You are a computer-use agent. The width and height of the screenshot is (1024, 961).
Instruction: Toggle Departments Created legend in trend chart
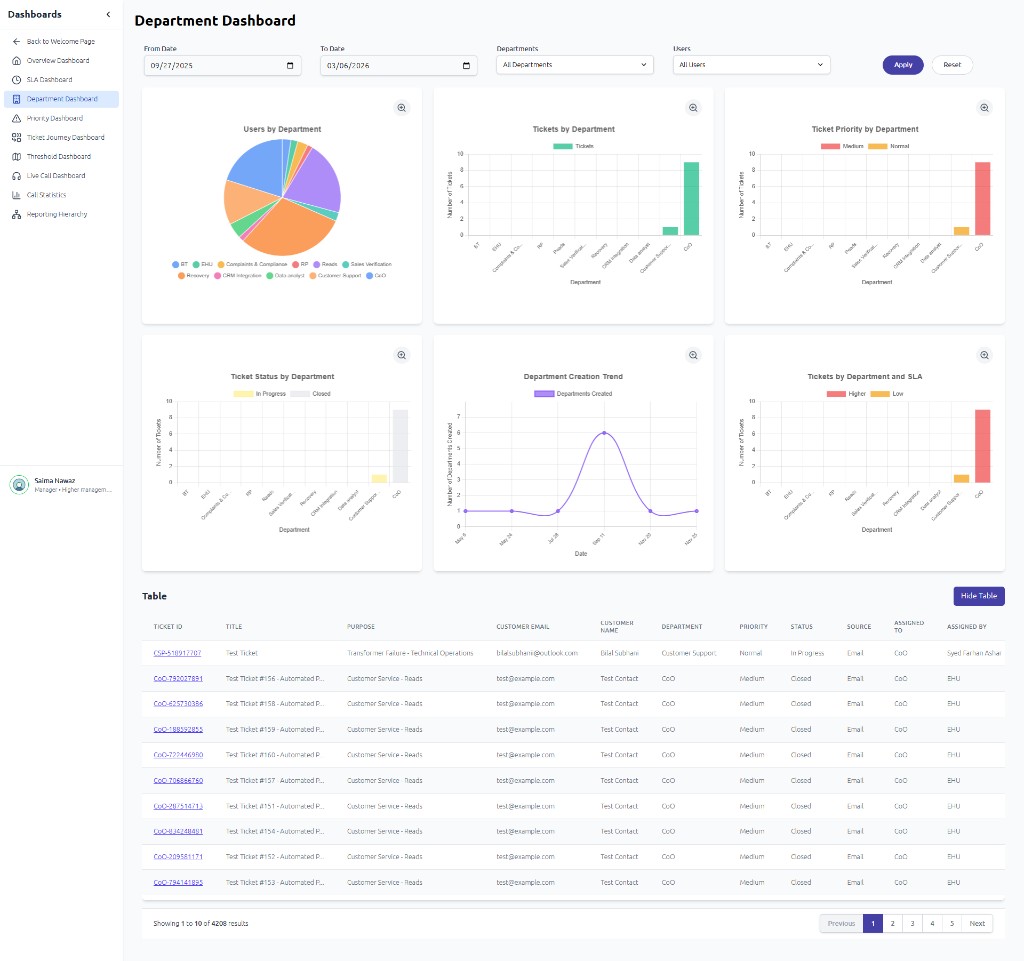coord(573,394)
